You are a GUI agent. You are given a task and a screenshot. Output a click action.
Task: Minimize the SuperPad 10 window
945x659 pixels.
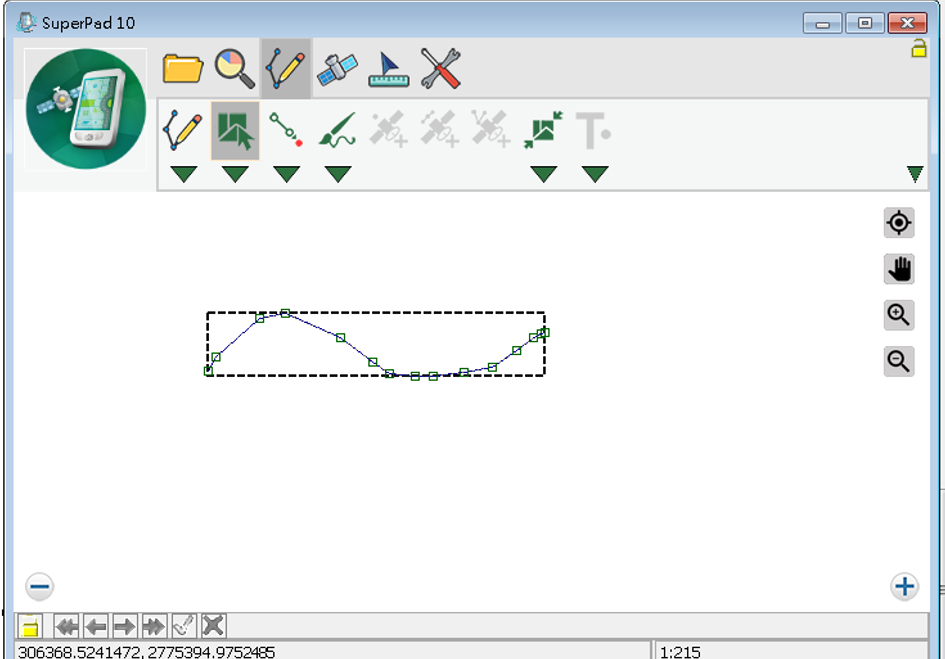point(822,24)
